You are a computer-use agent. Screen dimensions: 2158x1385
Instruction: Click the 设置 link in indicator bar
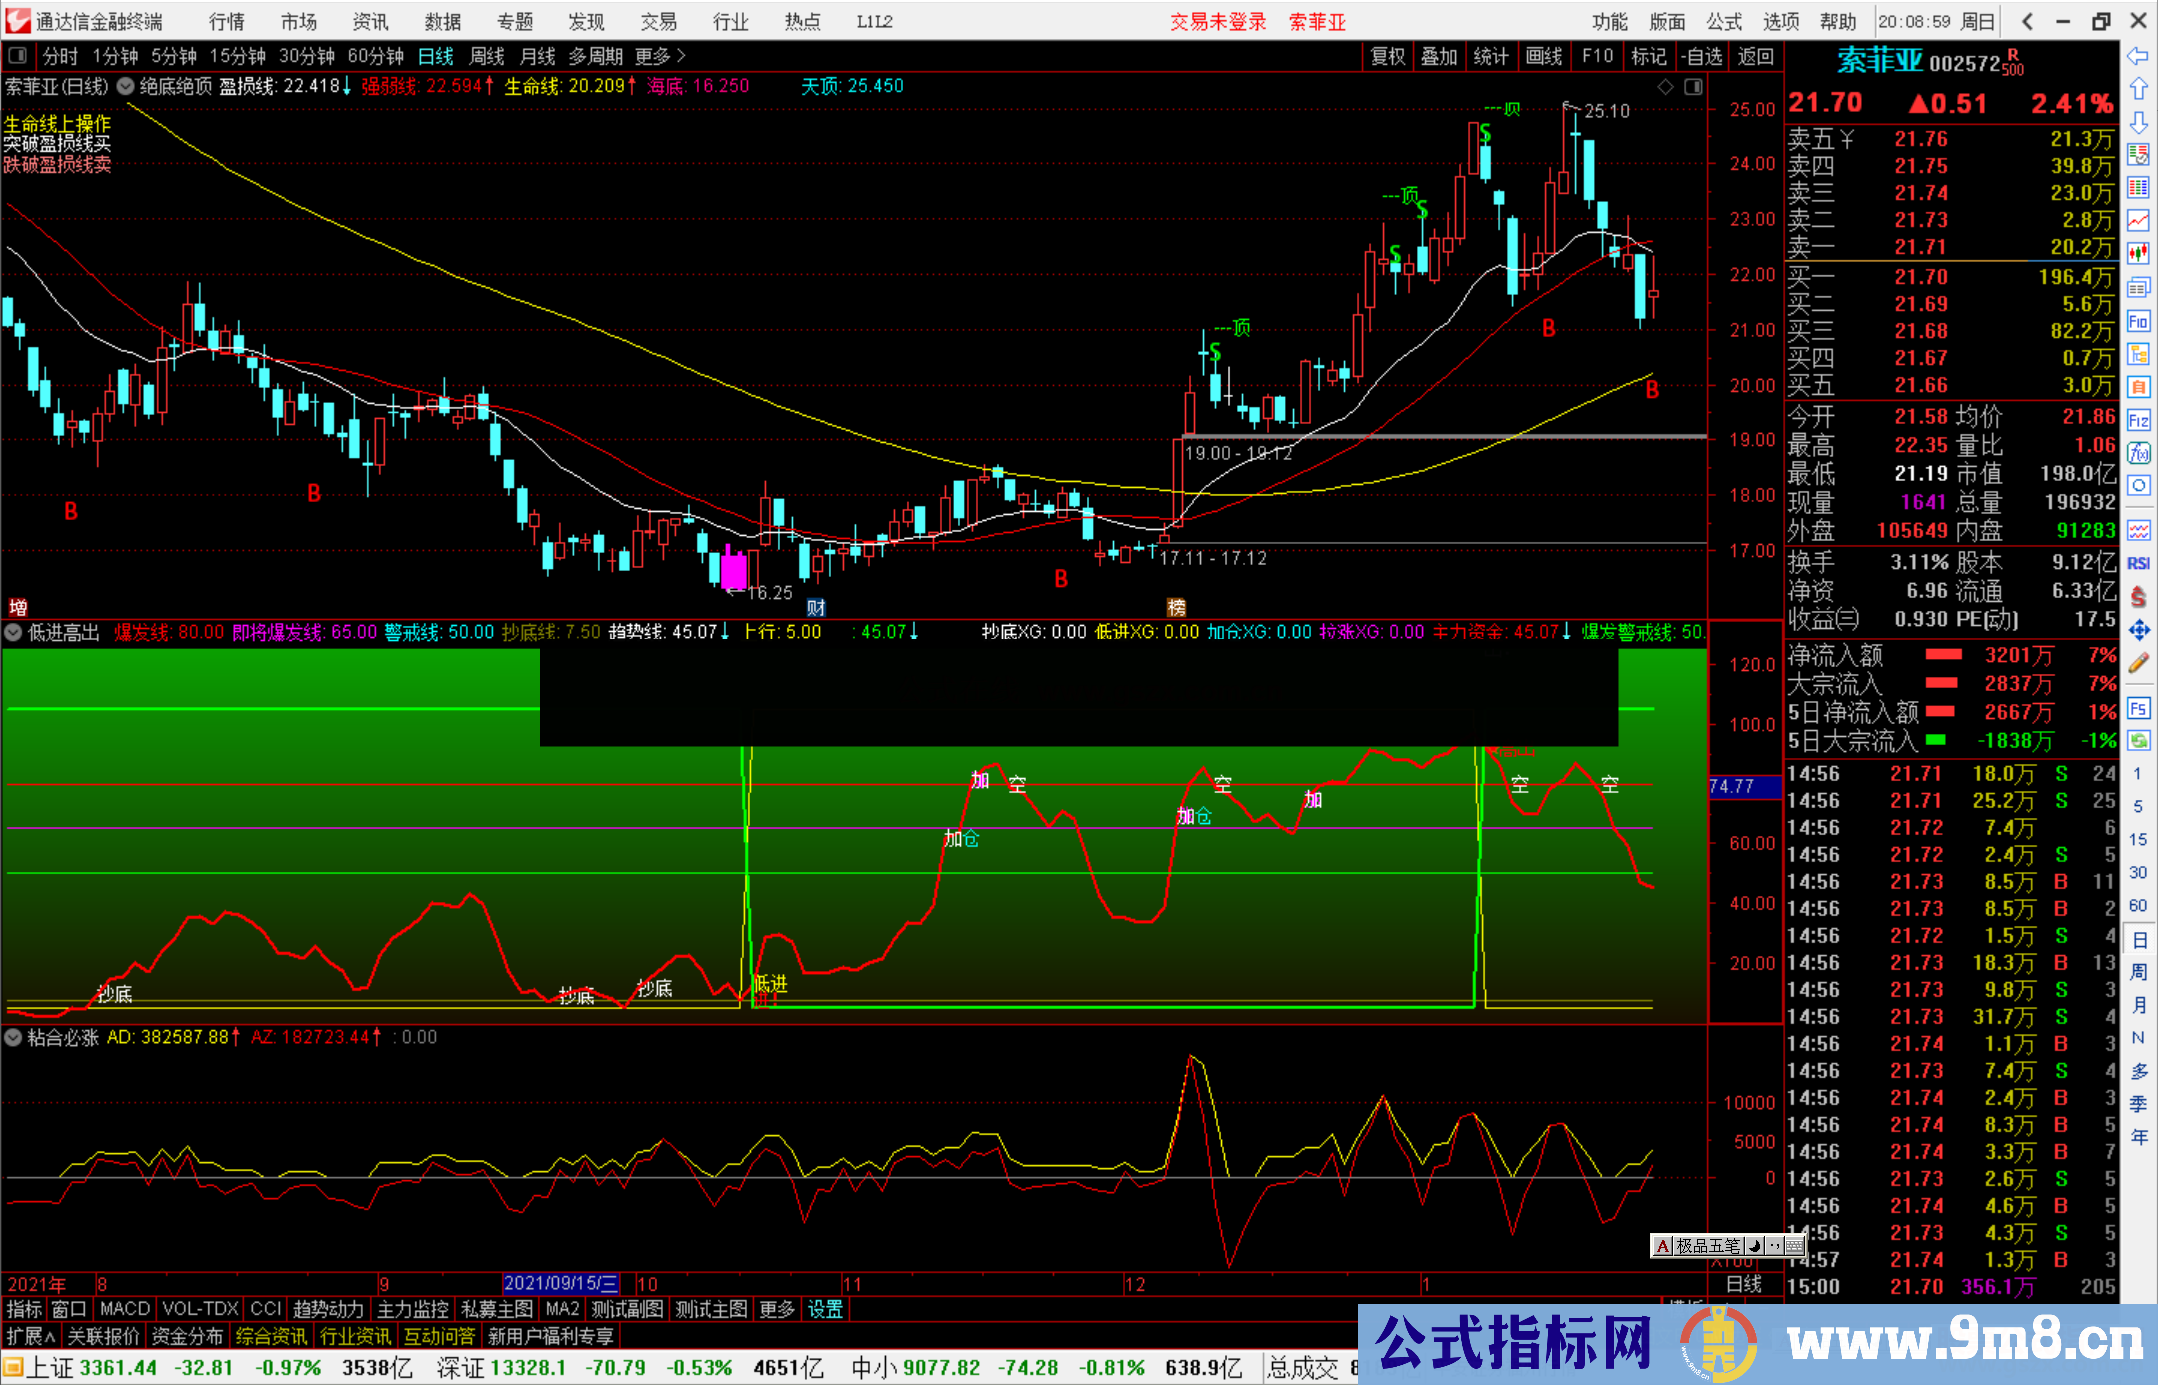pyautogui.click(x=825, y=1309)
